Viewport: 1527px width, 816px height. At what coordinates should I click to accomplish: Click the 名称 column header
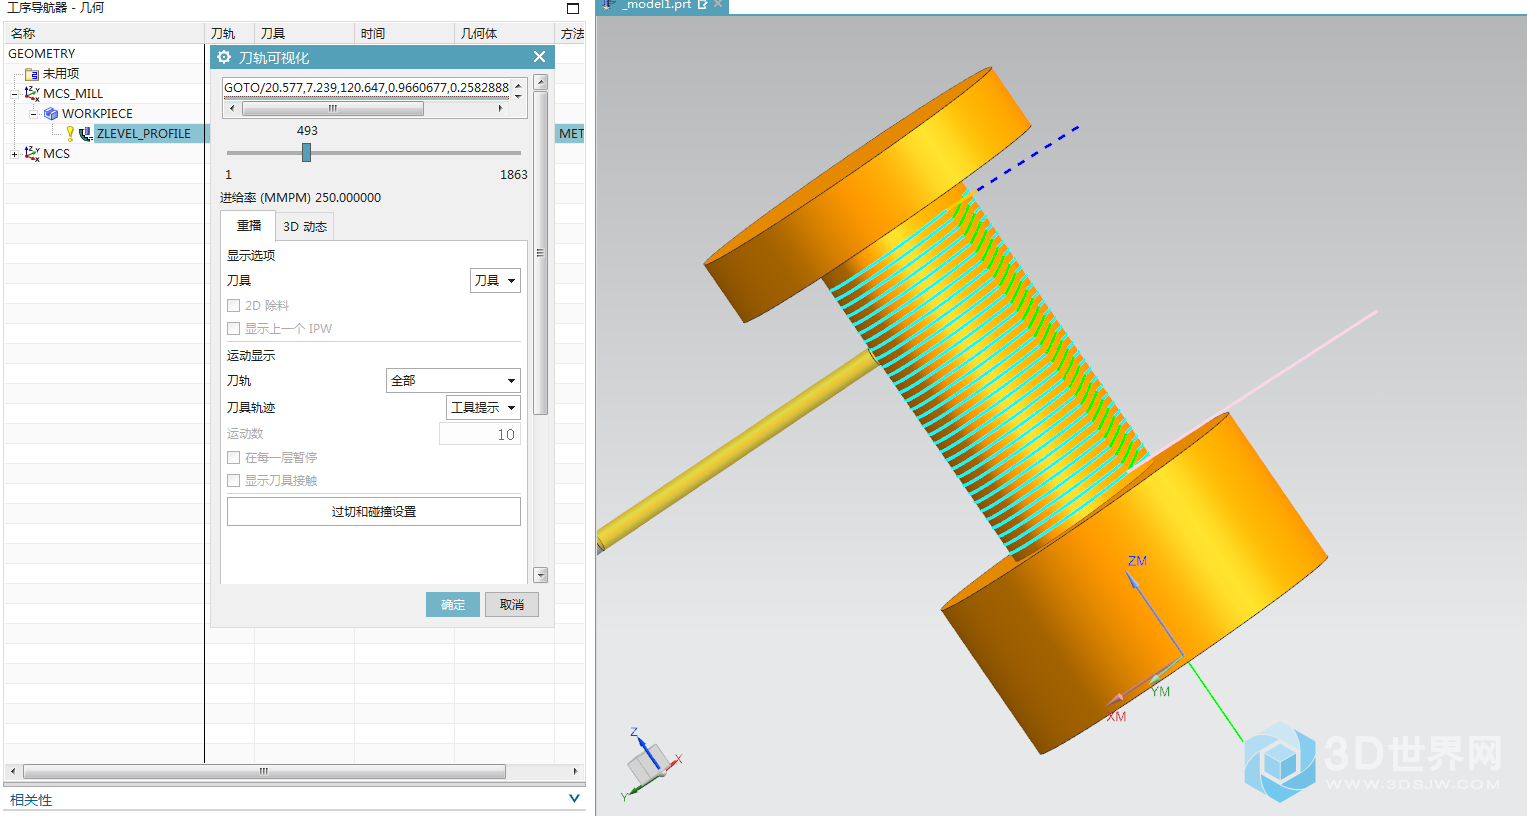tap(104, 34)
